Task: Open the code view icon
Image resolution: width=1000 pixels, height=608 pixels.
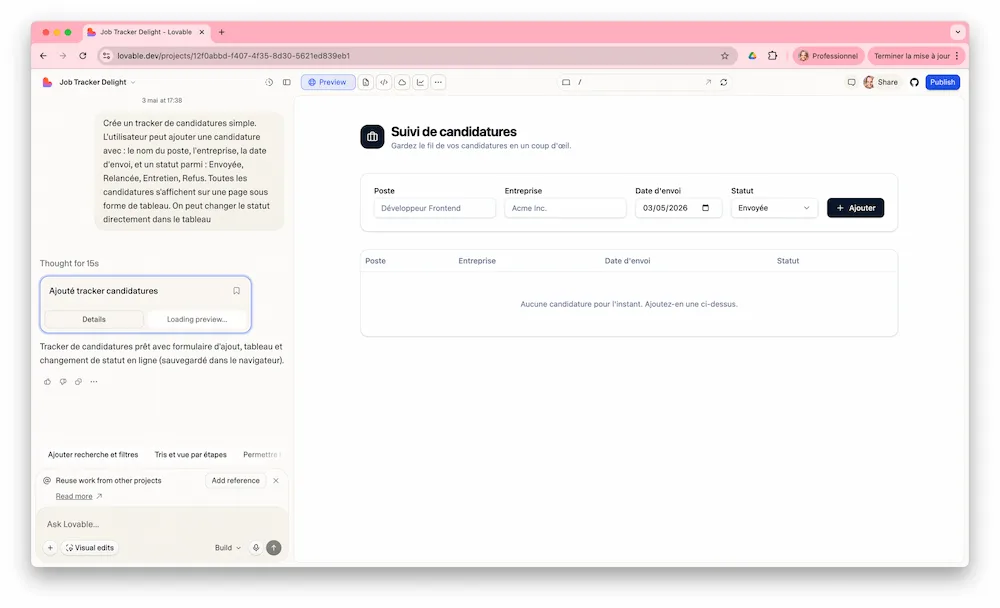Action: 384,82
